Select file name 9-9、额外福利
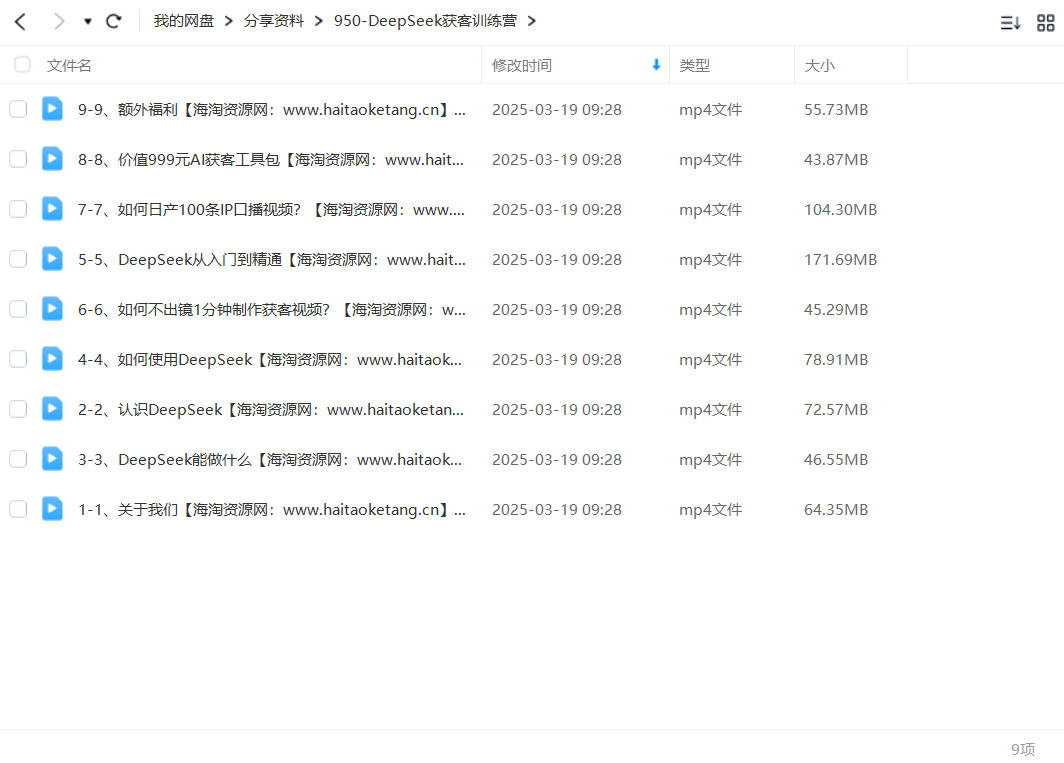Screen dimensions: 1064x763 [271, 109]
